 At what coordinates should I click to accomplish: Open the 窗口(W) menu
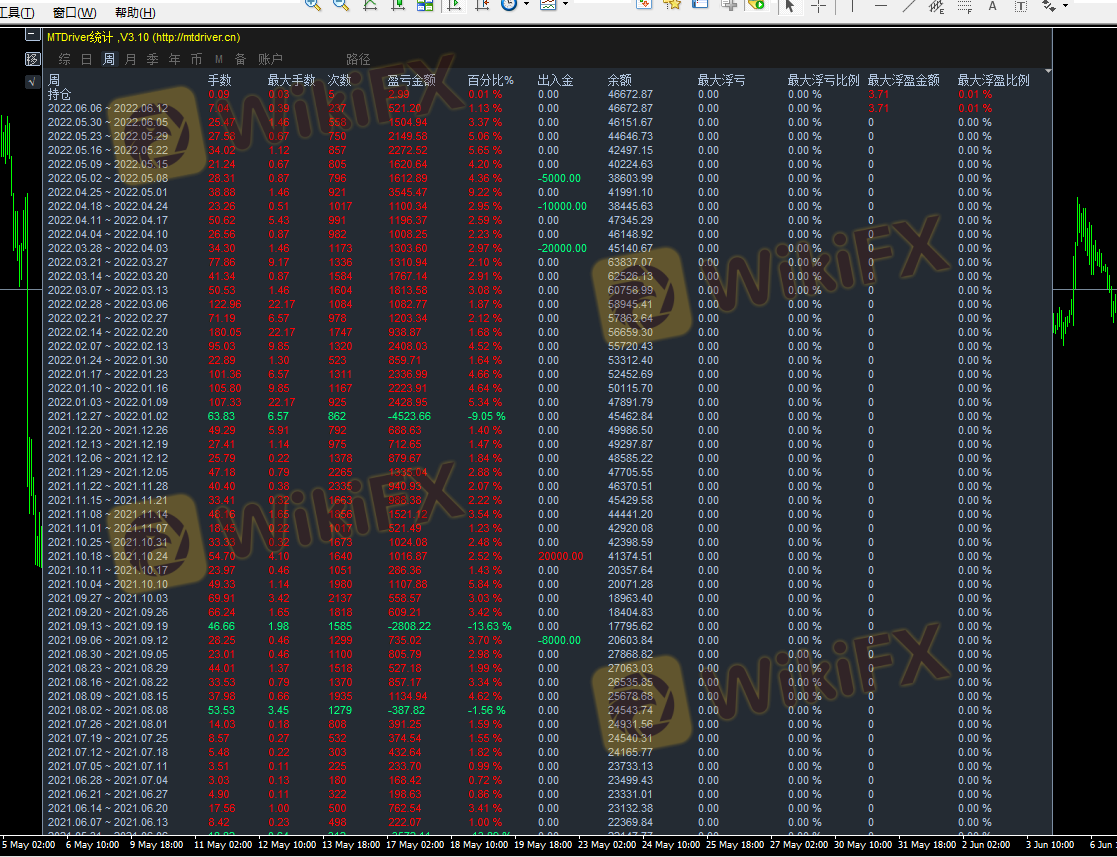[75, 13]
